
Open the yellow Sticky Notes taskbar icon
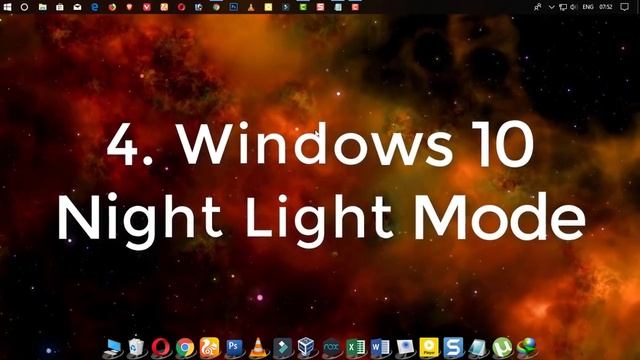[x=268, y=7]
